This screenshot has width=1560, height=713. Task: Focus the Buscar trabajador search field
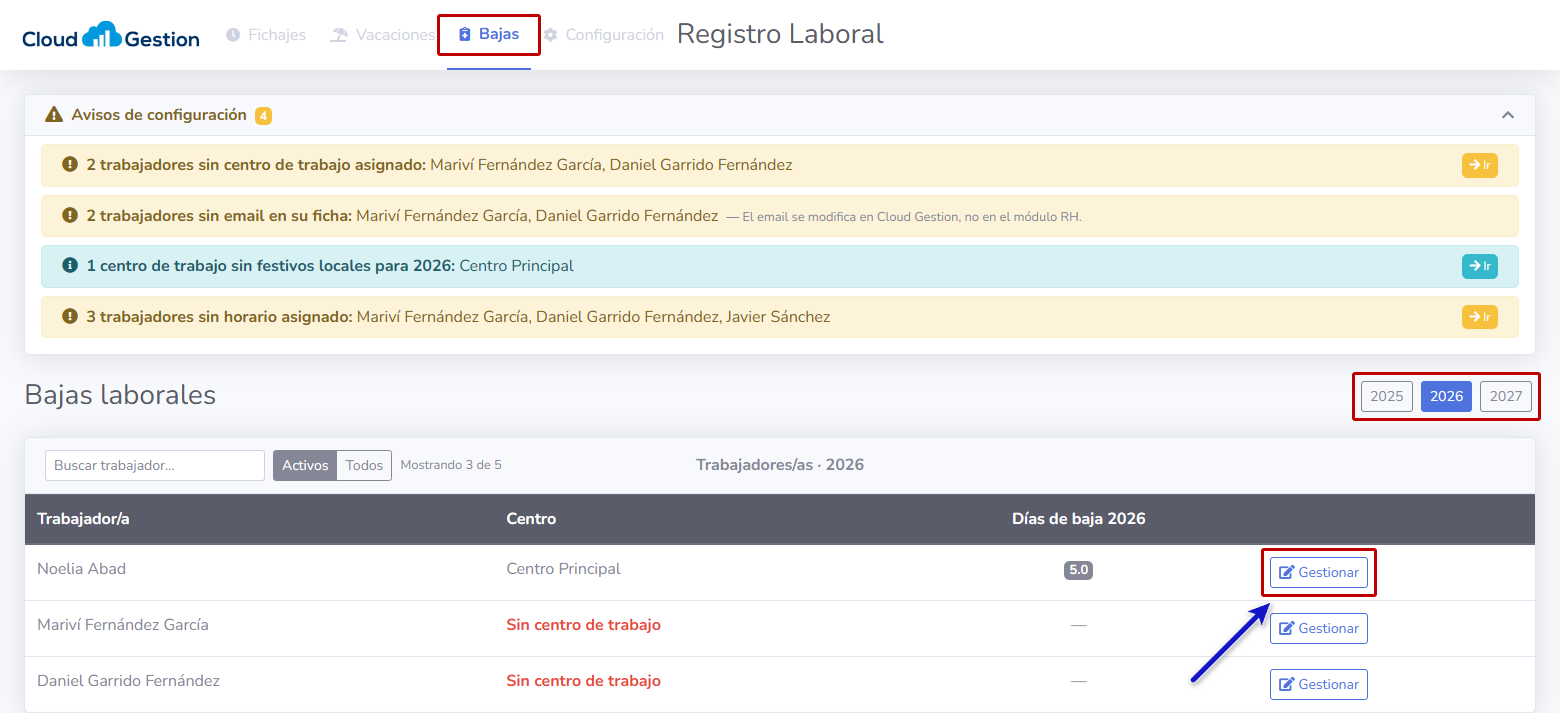pos(155,465)
